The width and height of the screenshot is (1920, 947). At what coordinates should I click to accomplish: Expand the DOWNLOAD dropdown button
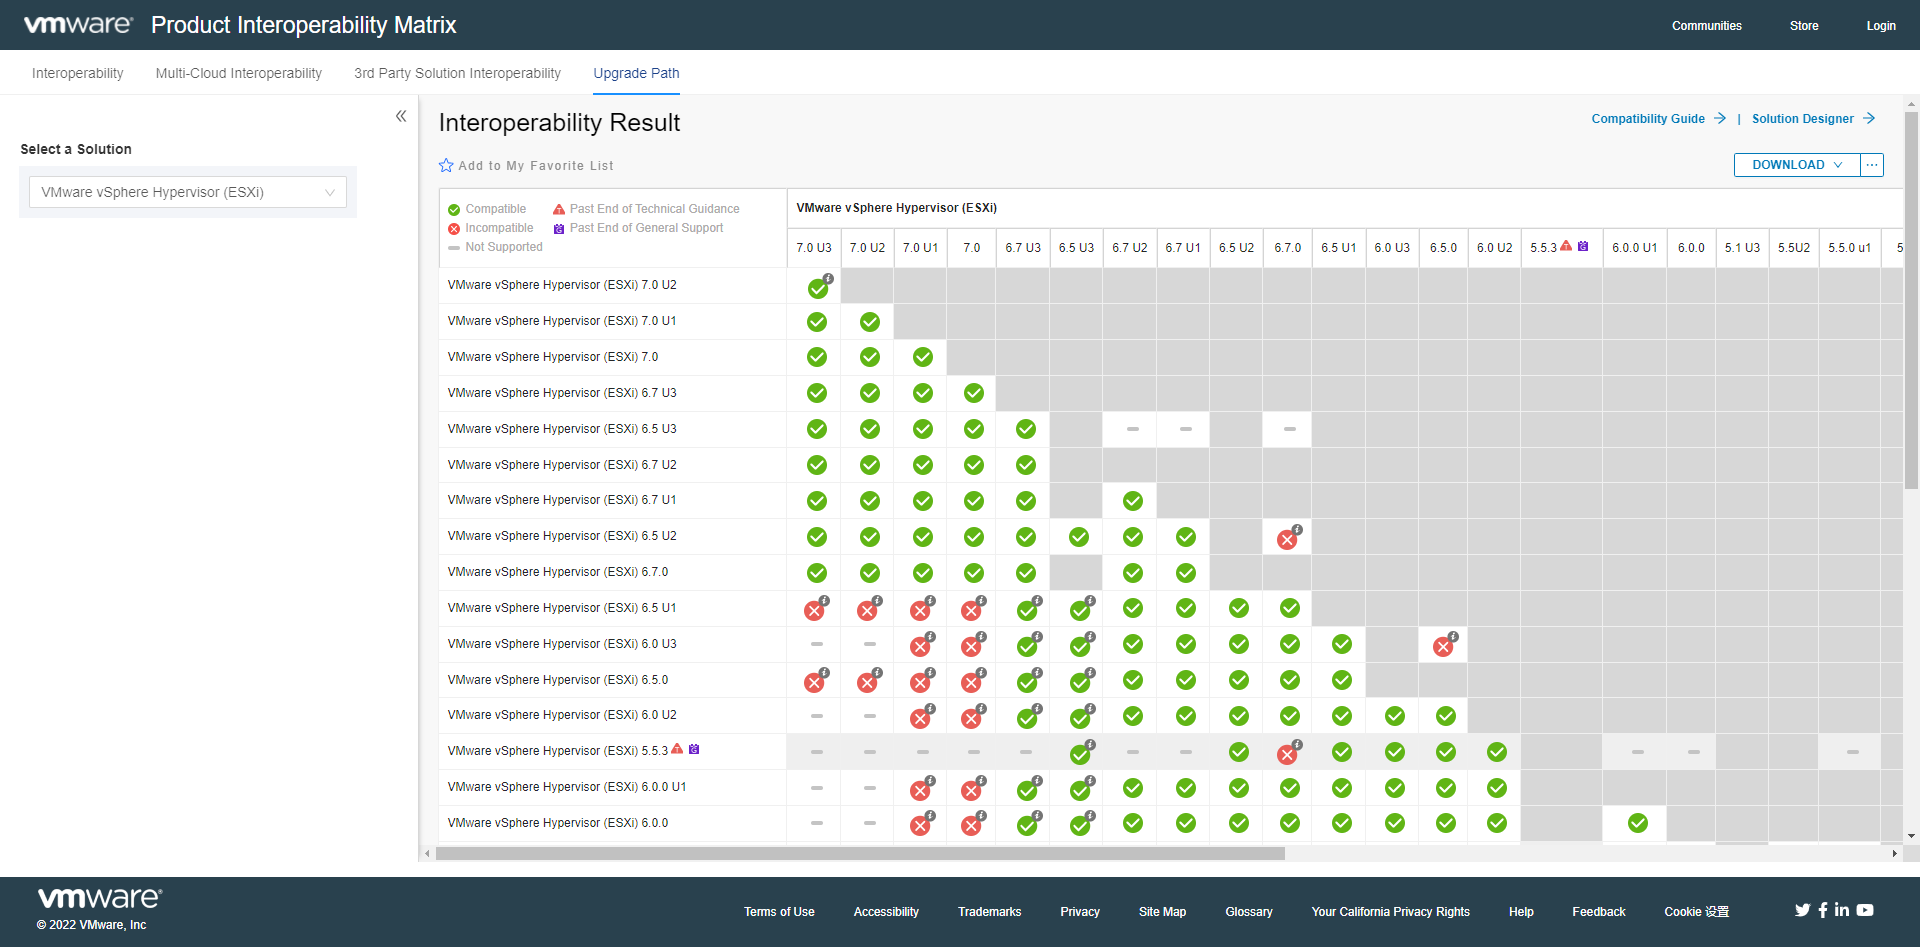pos(1796,165)
